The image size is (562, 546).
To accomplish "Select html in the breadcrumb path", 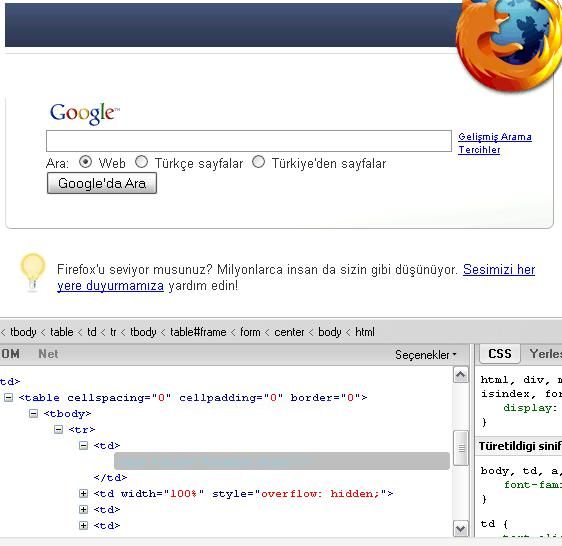I will (365, 332).
